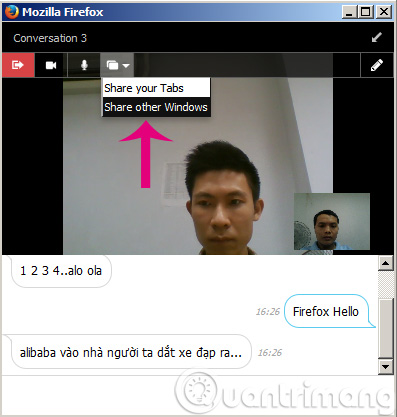Click the chat scrollbar down arrow

(x=386, y=367)
